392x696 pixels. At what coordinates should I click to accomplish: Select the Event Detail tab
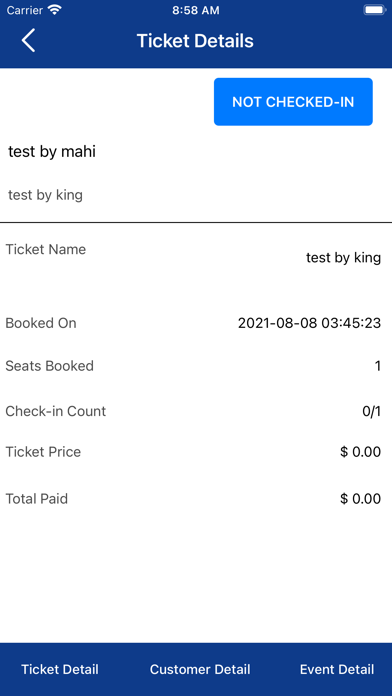(x=337, y=669)
